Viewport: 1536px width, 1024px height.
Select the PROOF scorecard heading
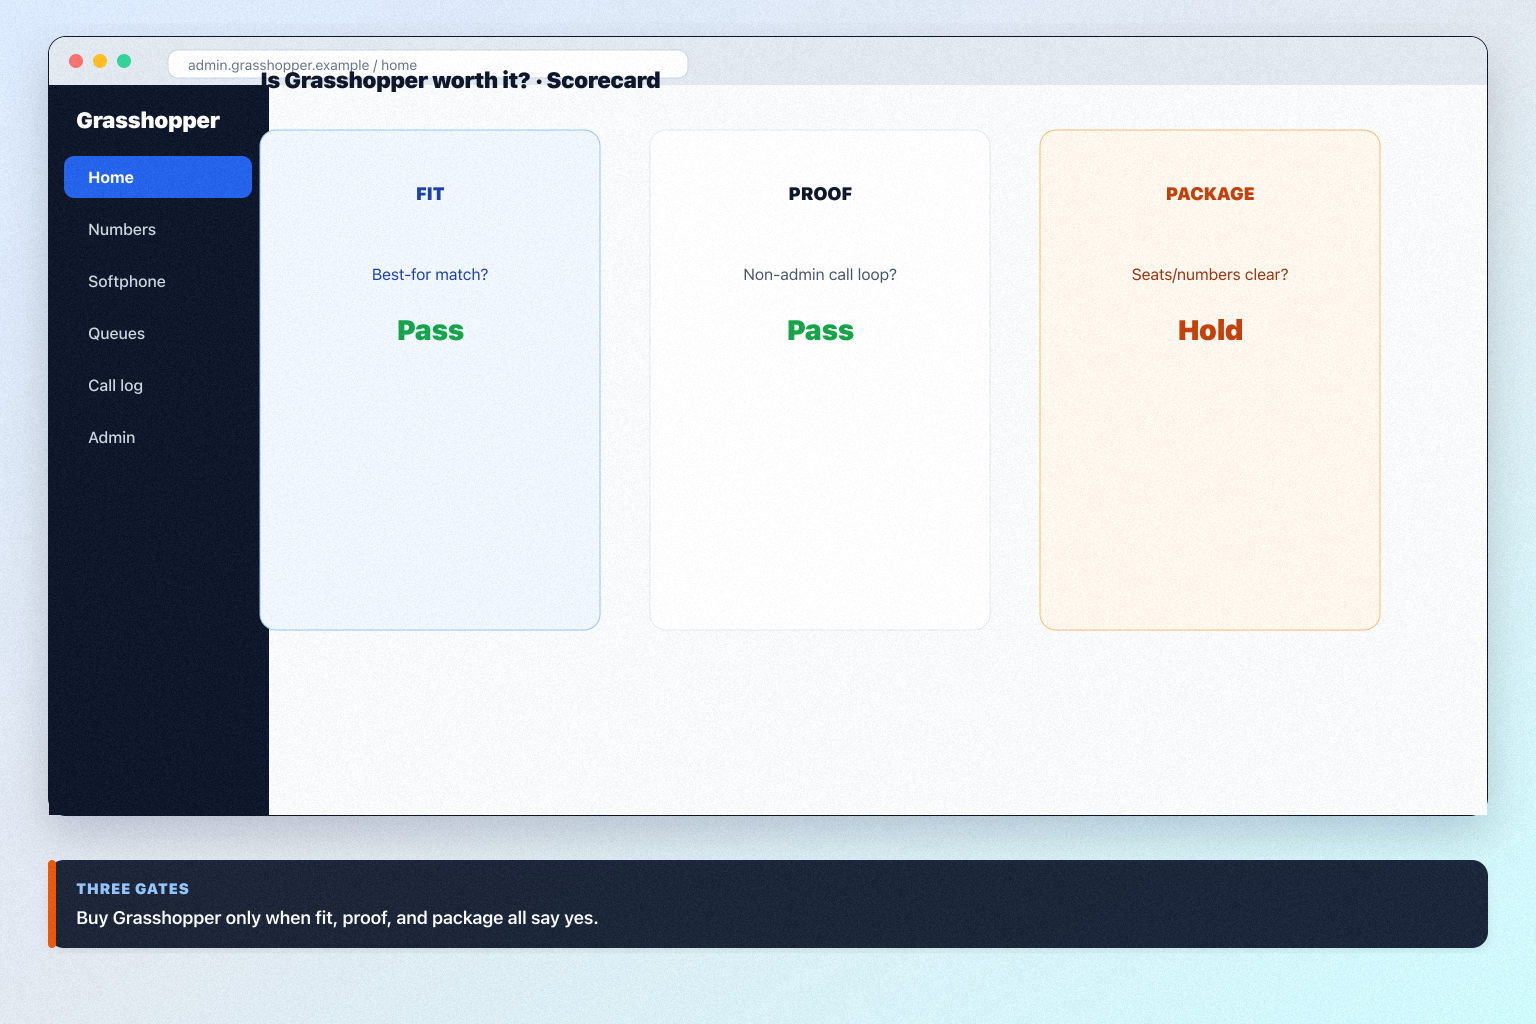[x=820, y=194]
